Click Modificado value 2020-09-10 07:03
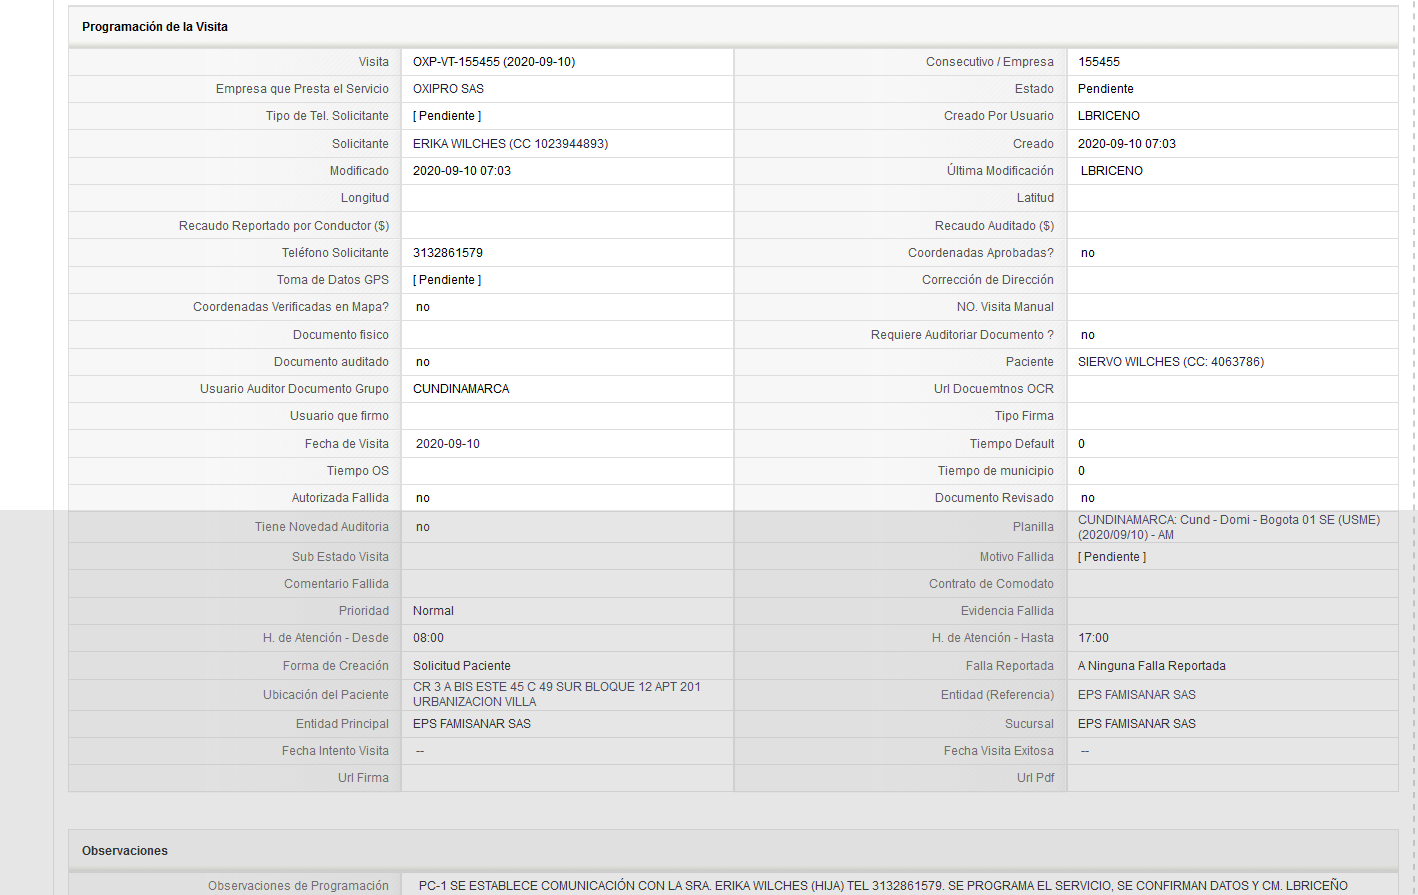1418x895 pixels. (462, 171)
